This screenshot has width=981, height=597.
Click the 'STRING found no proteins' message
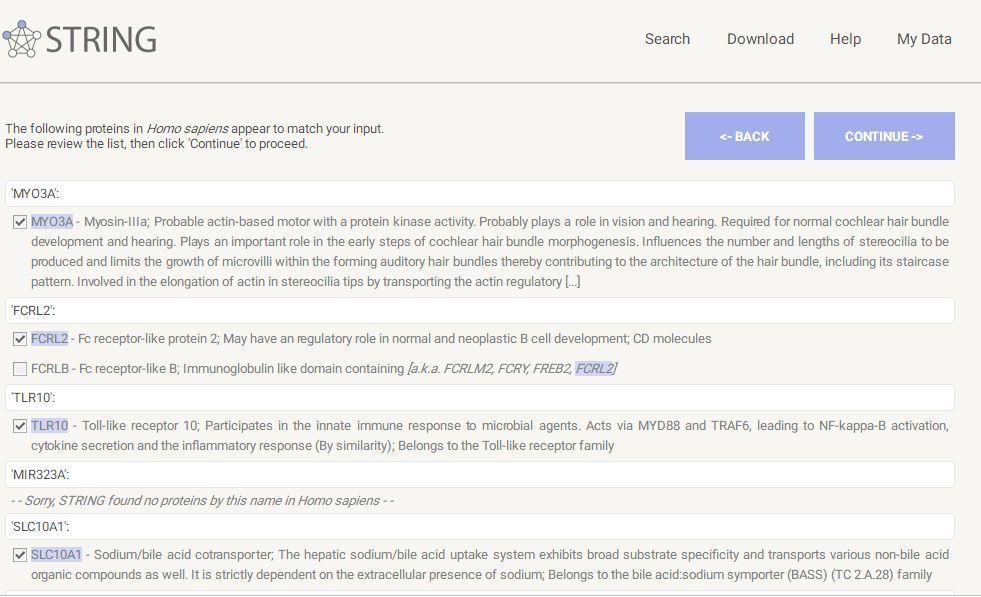(x=202, y=501)
